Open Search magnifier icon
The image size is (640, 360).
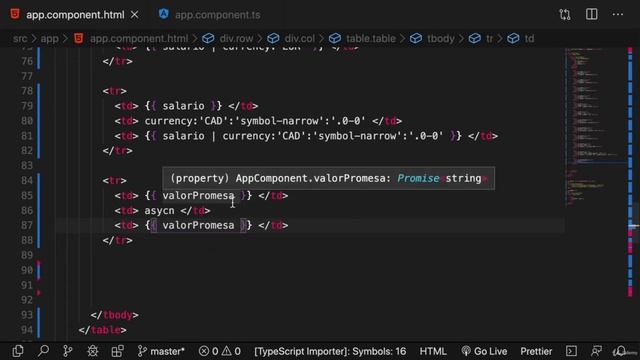click(43, 351)
